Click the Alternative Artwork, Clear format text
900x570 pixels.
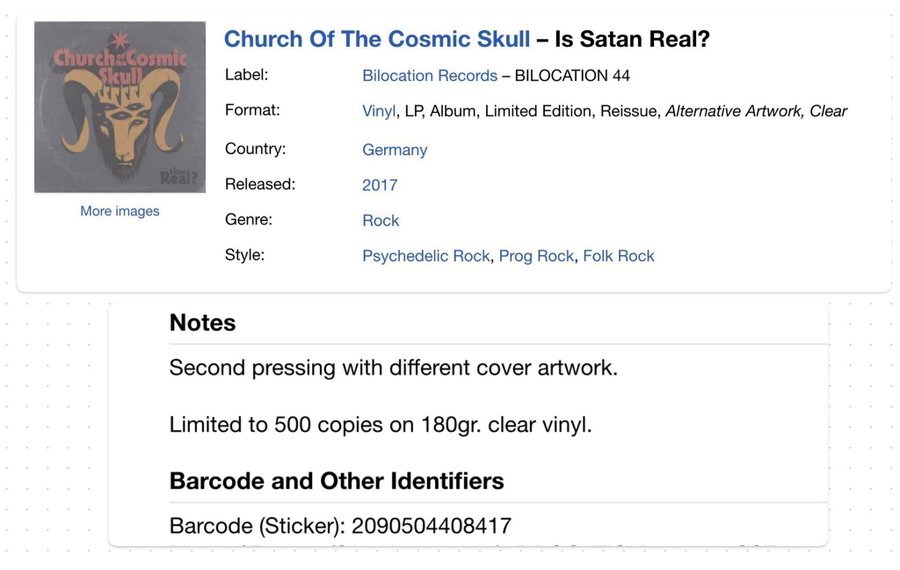click(756, 111)
